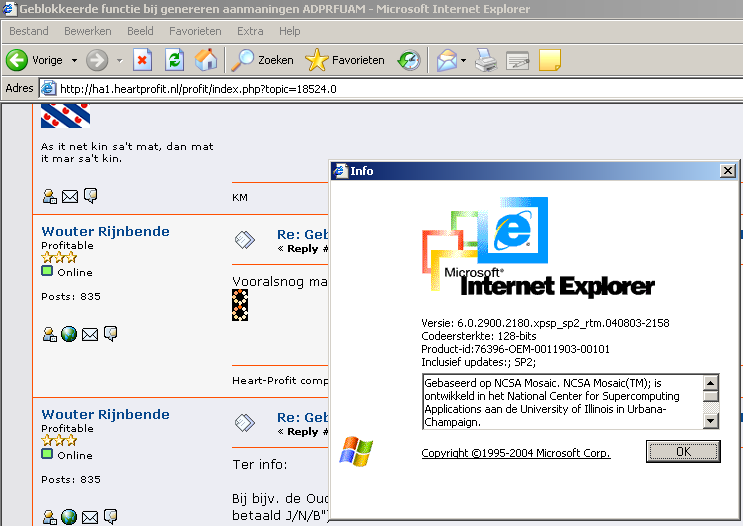Open website globe icon of second Wouter post
Screen dimensions: 743x526
coord(69,517)
